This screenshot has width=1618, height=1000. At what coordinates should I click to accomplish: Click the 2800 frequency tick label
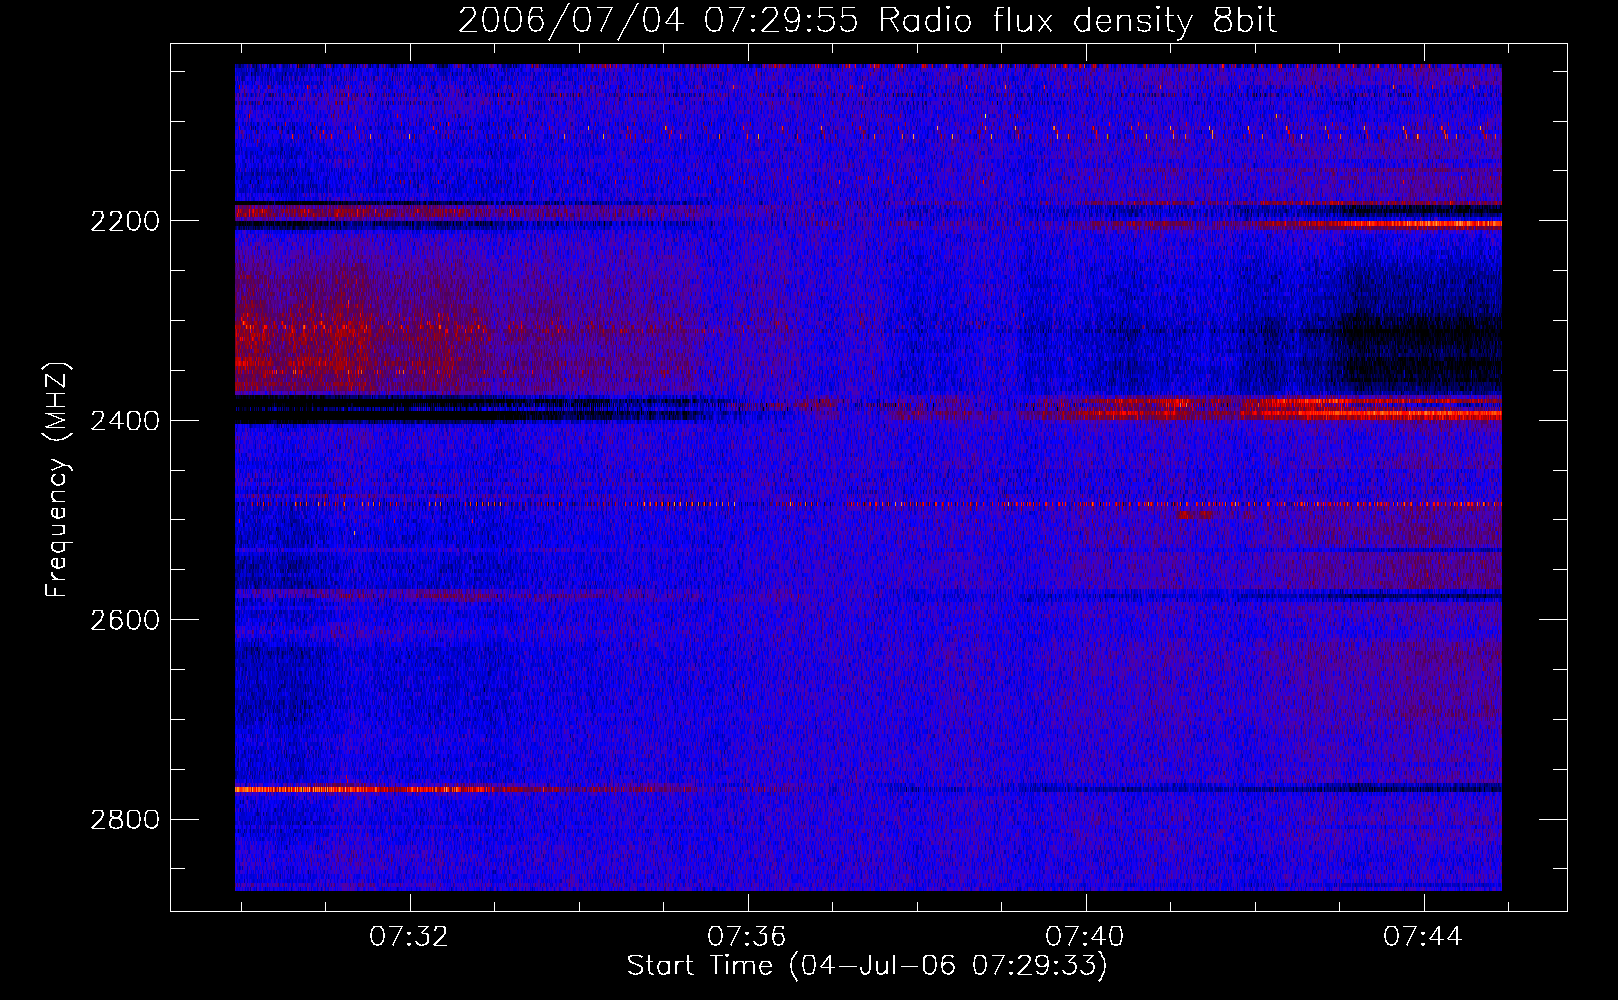pos(125,820)
